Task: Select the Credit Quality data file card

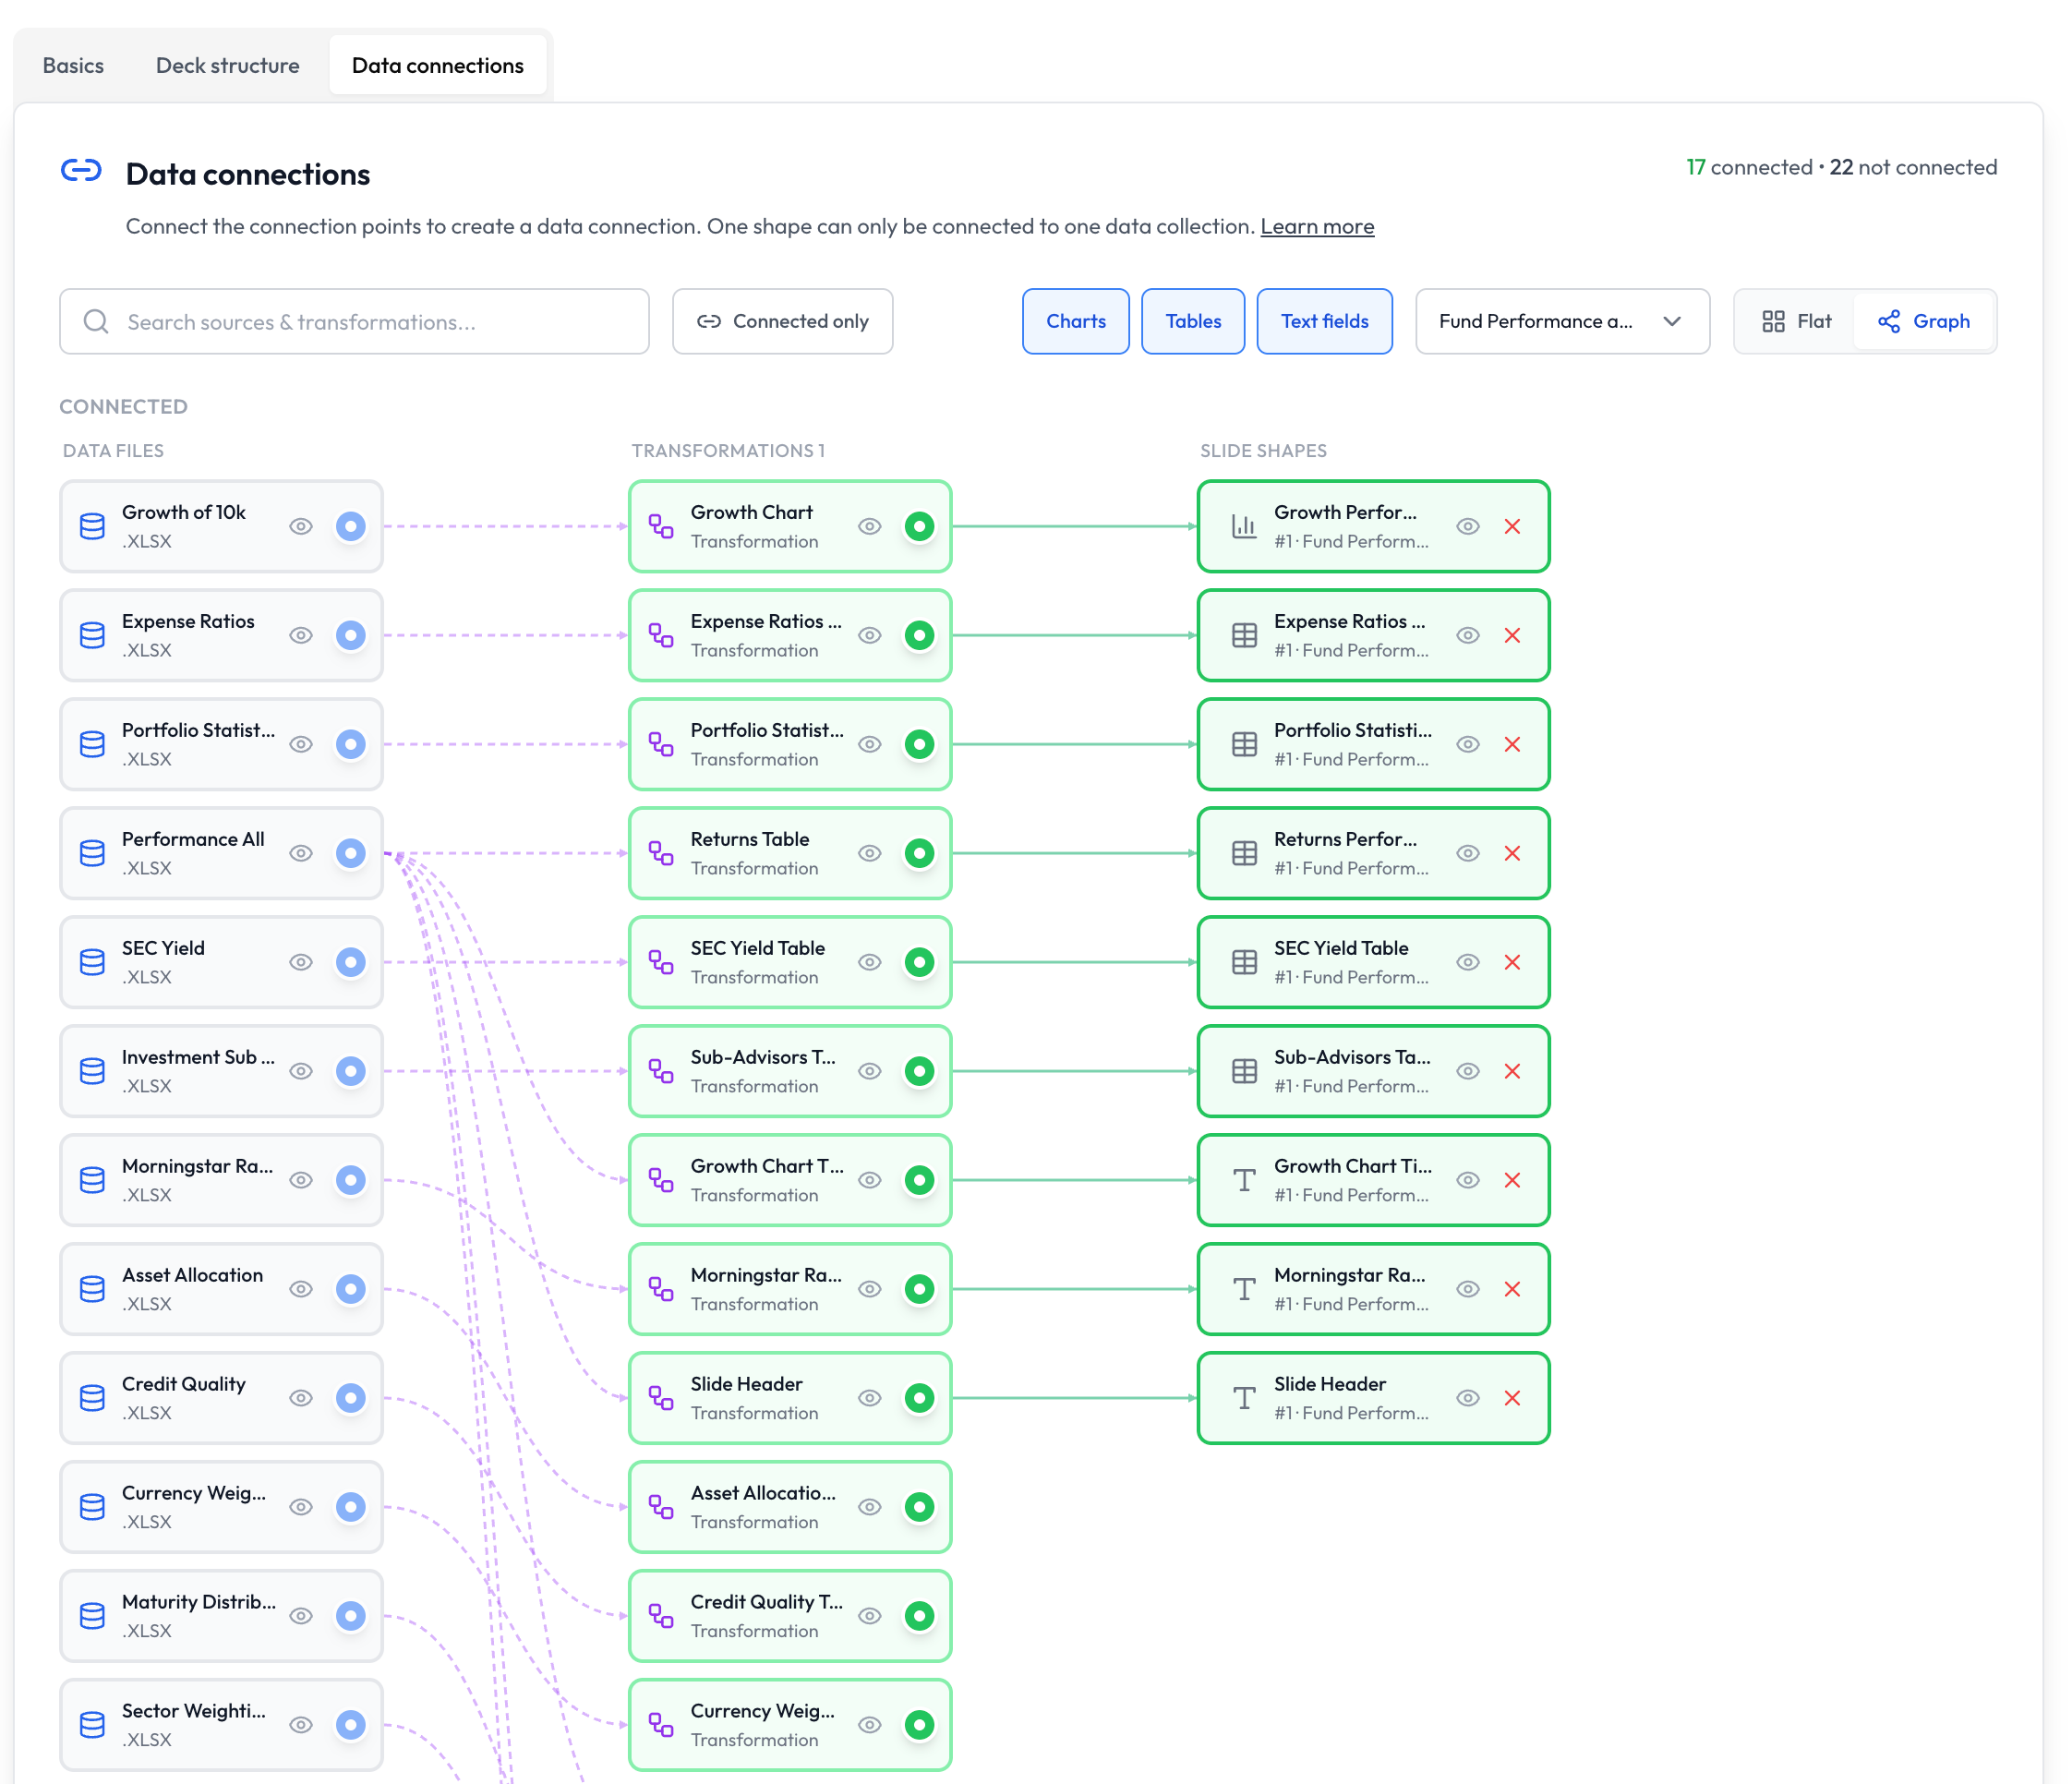Action: tap(221, 1398)
